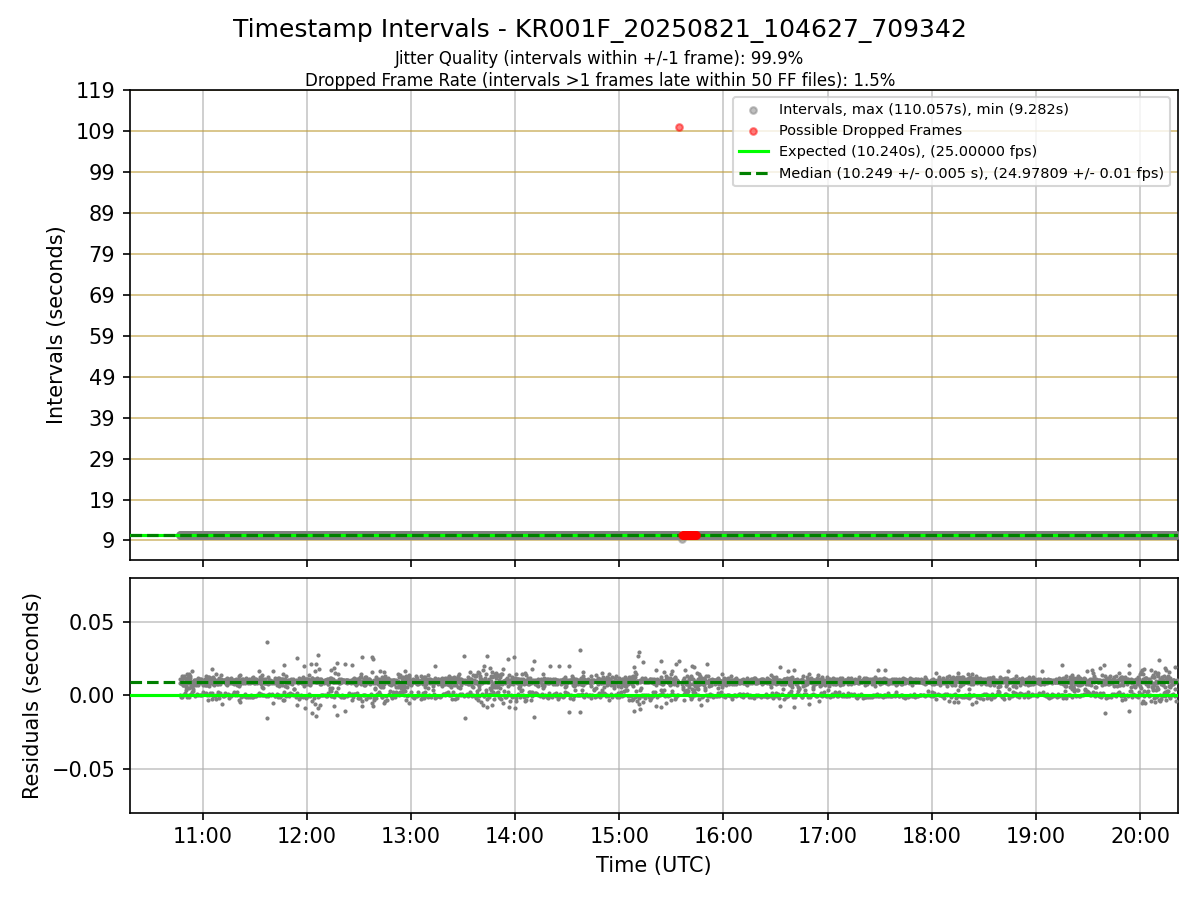
Task: Click the 14:00 tick label on the x-axis
Action: [515, 837]
